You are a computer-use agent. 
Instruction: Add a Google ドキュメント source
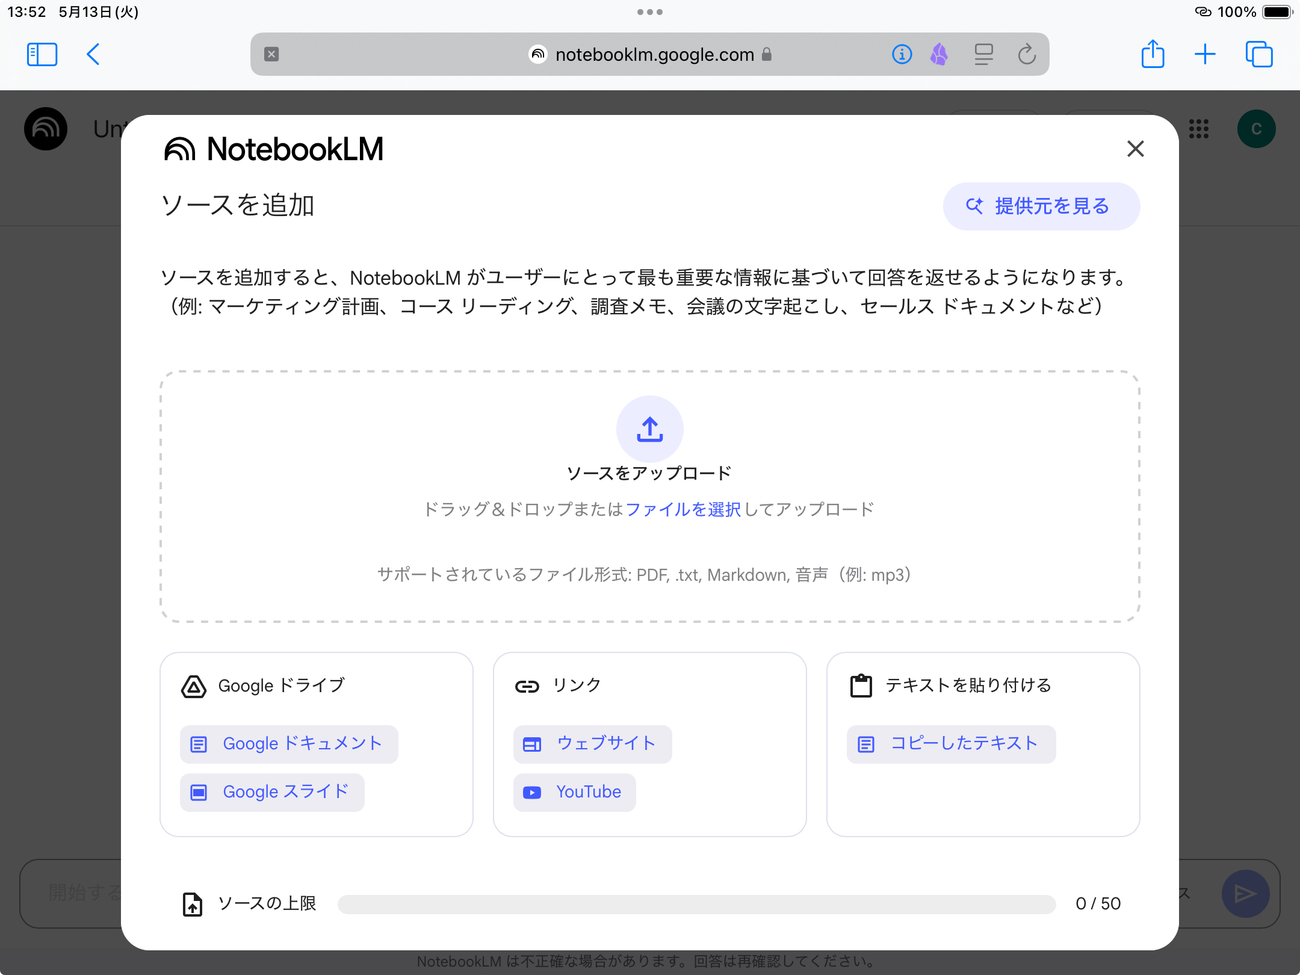tap(289, 744)
